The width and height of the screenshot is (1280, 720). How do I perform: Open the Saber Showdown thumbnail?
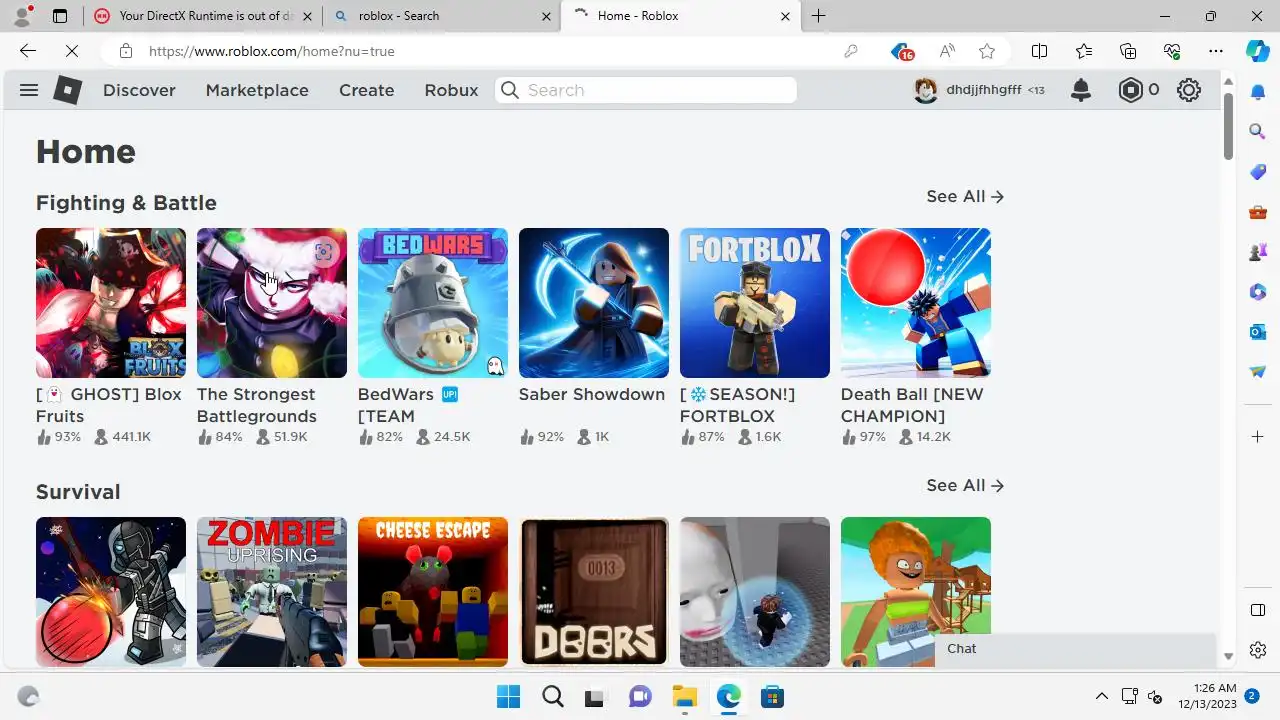(594, 303)
